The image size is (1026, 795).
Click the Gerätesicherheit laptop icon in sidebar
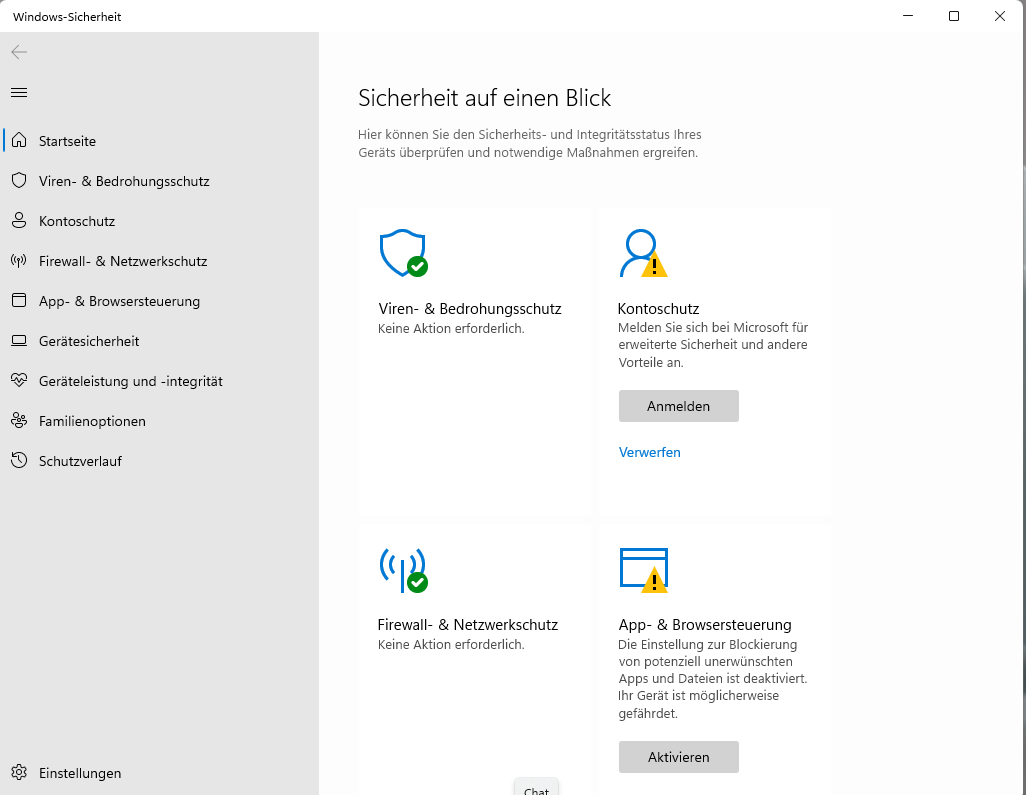18,341
